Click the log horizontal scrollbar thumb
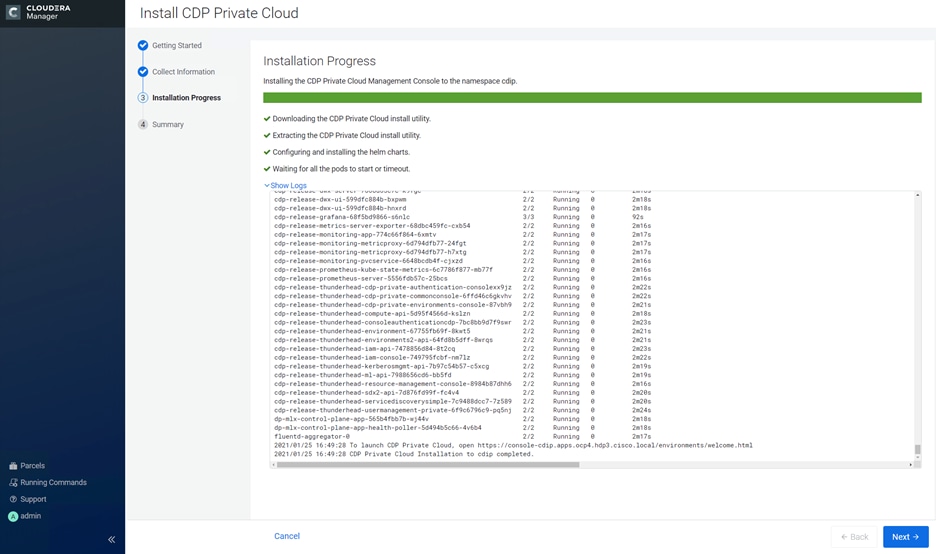 (427, 464)
